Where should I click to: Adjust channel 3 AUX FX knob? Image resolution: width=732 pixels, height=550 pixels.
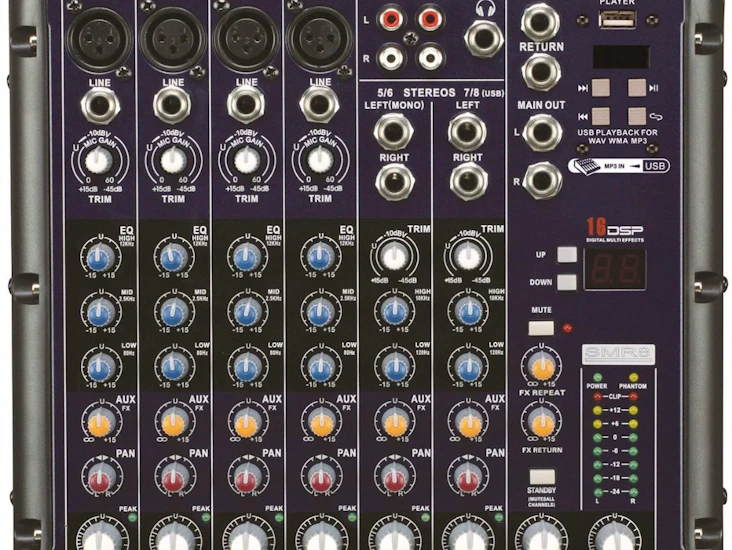[248, 423]
